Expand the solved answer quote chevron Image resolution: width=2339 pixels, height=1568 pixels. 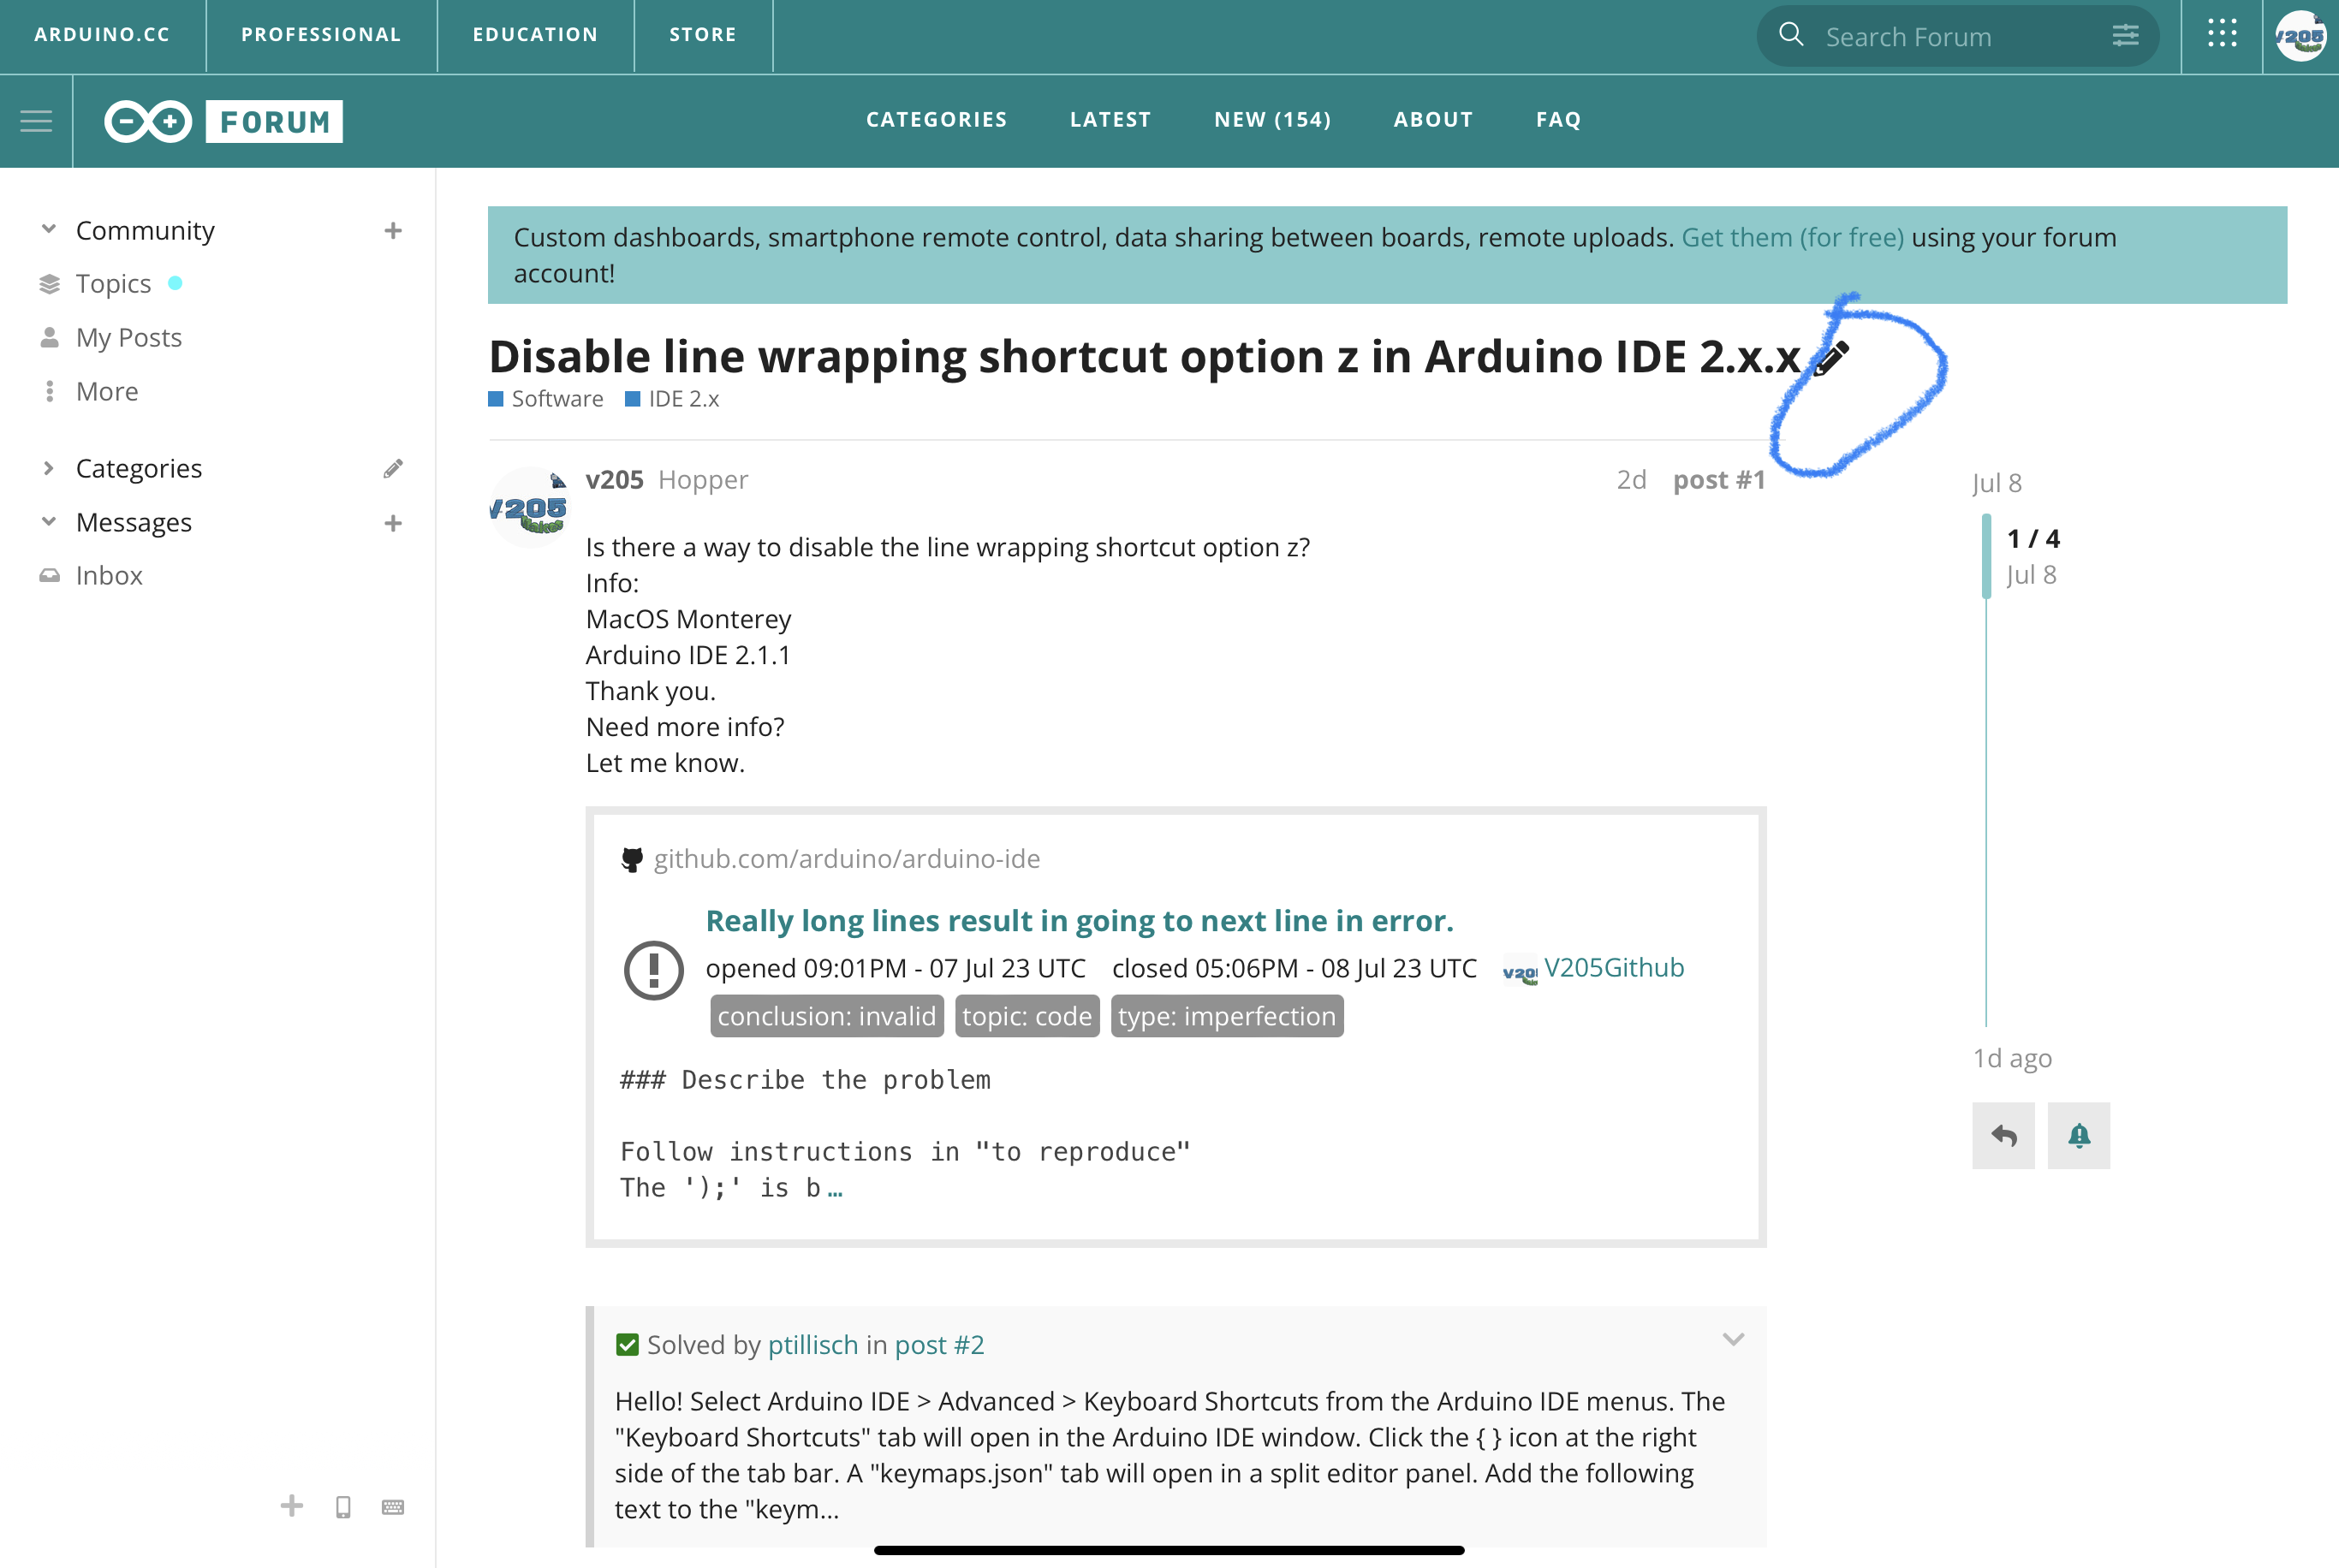(x=1733, y=1339)
